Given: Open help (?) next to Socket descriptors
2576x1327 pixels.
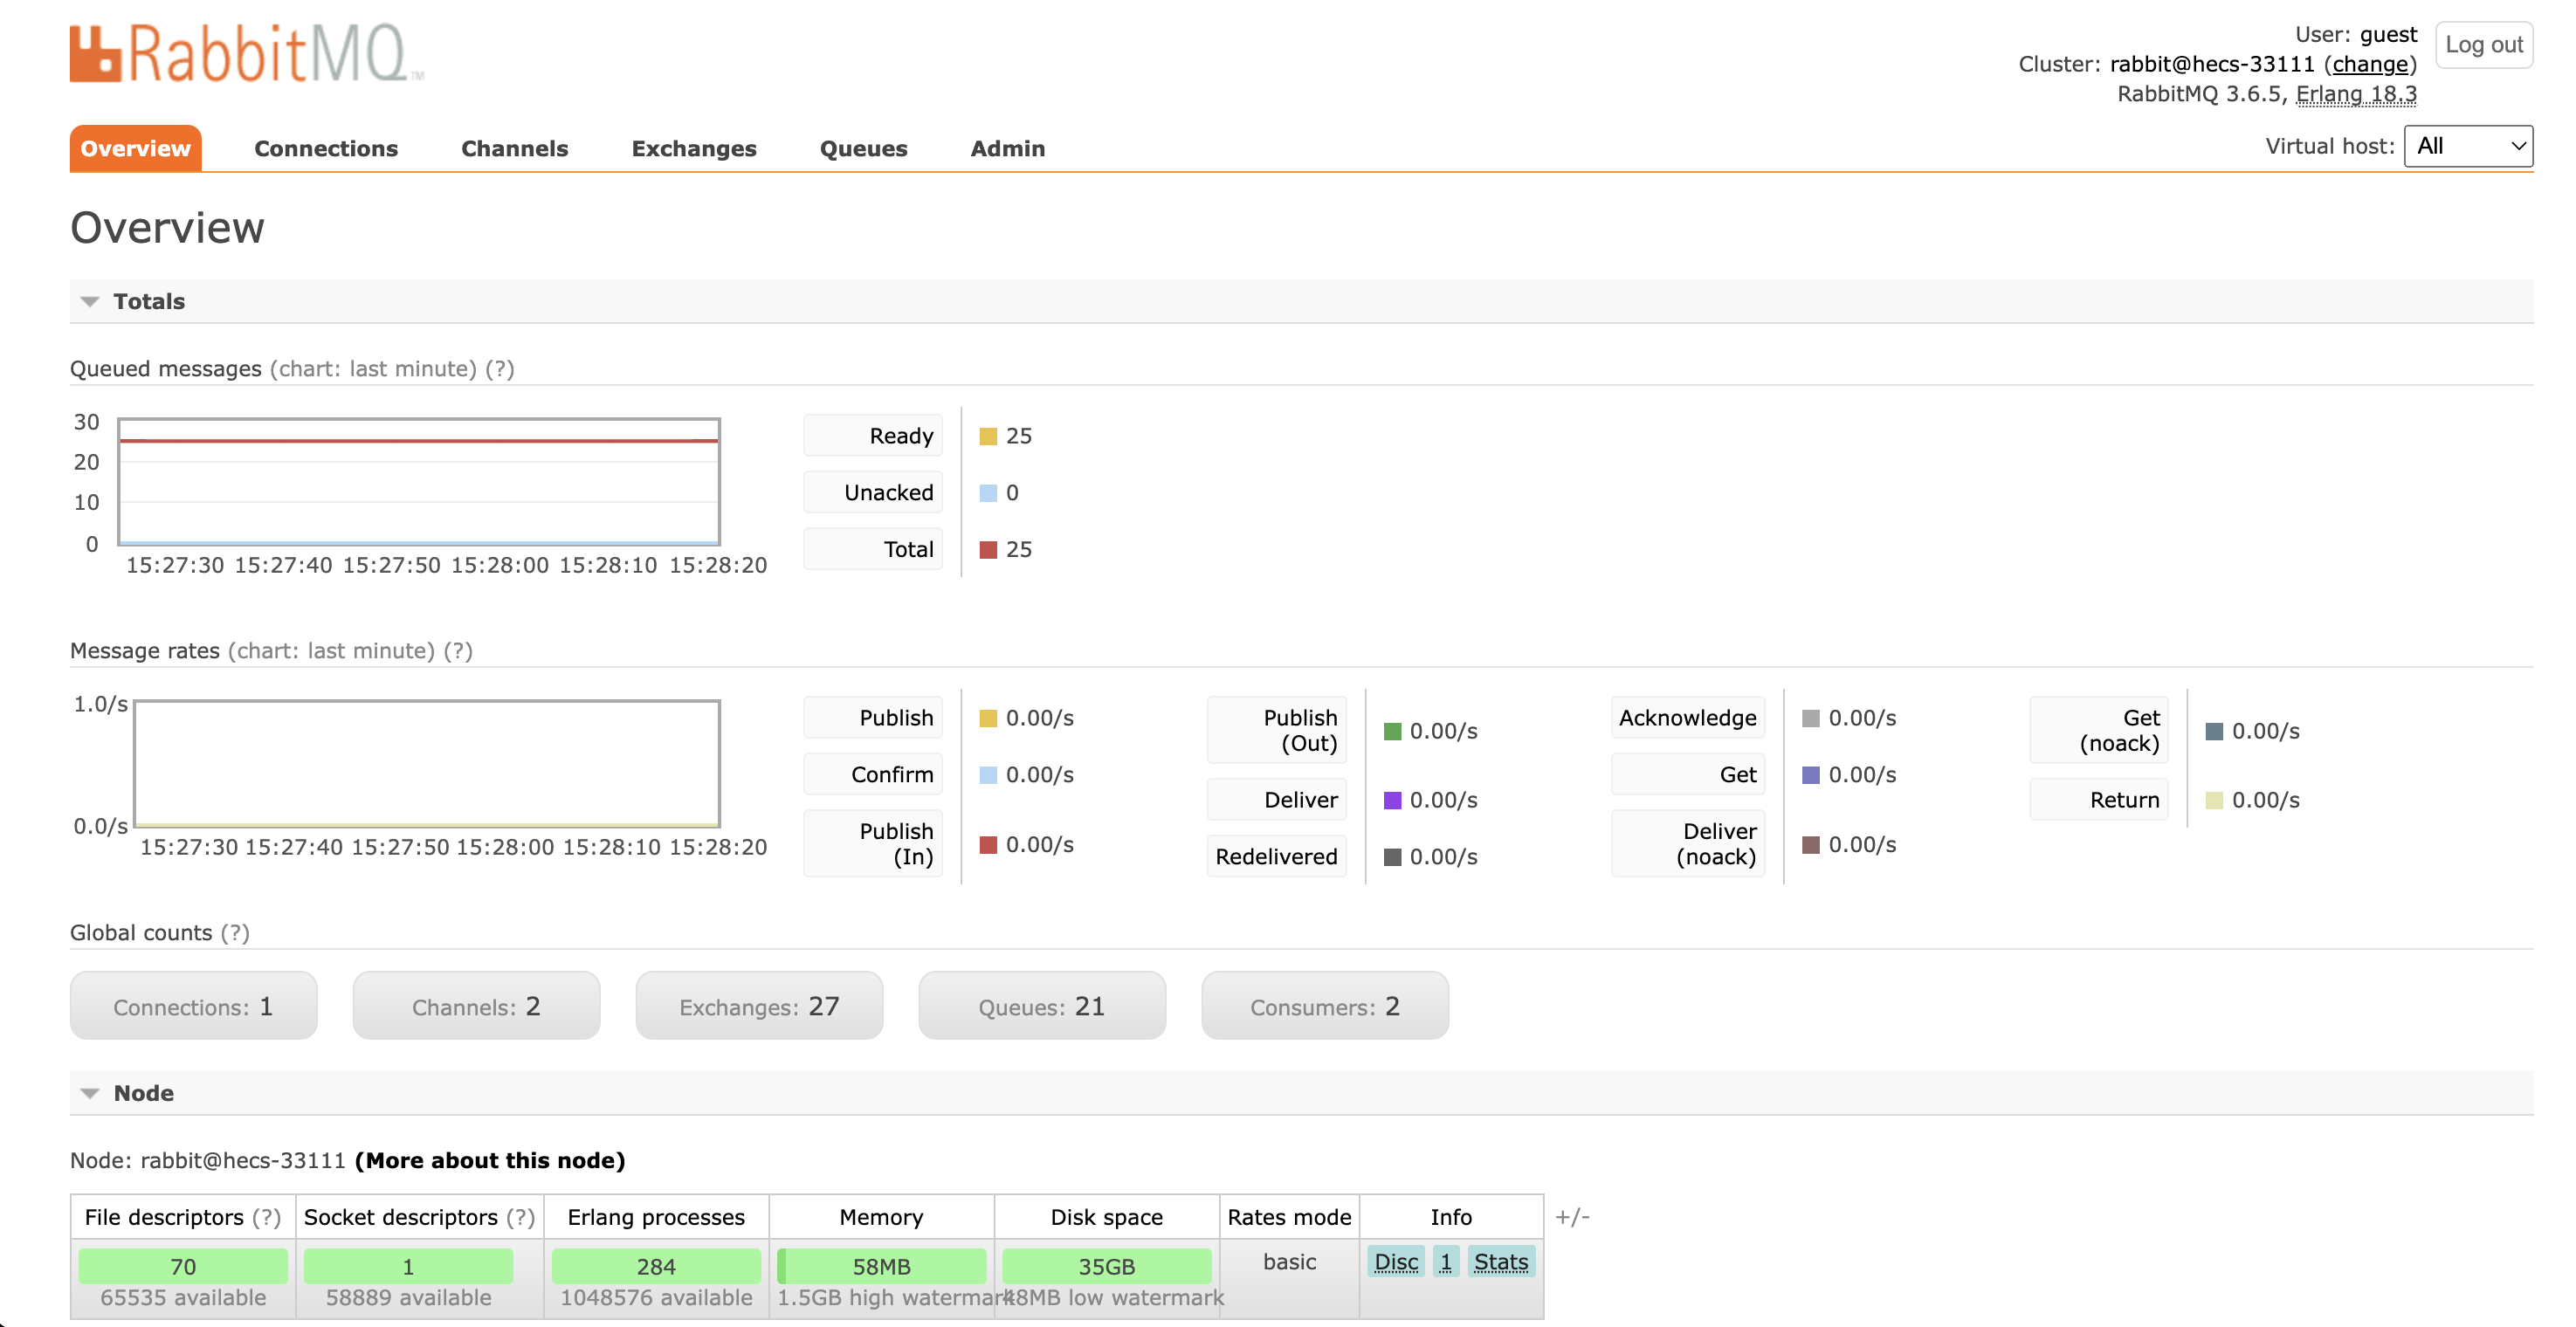Looking at the screenshot, I should click(520, 1217).
